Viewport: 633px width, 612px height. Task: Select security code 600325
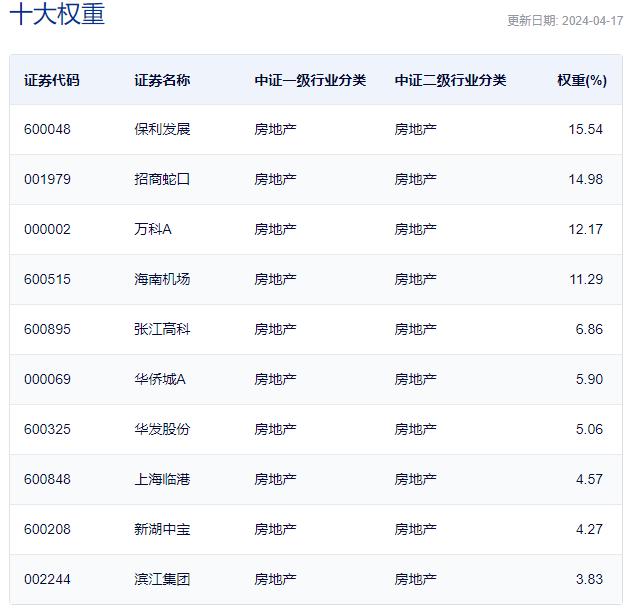[47, 430]
